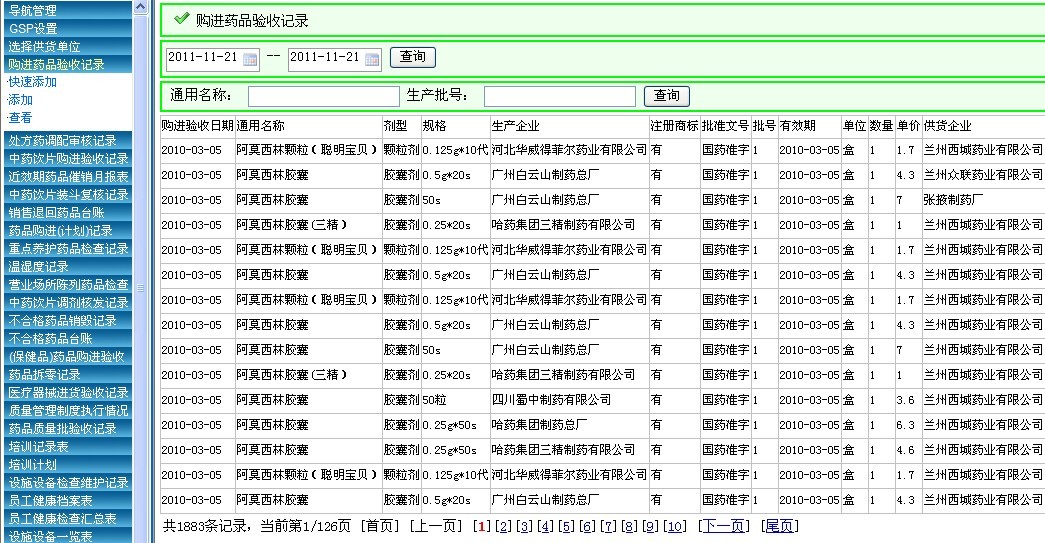Click 添加 submenu link

tap(20, 100)
